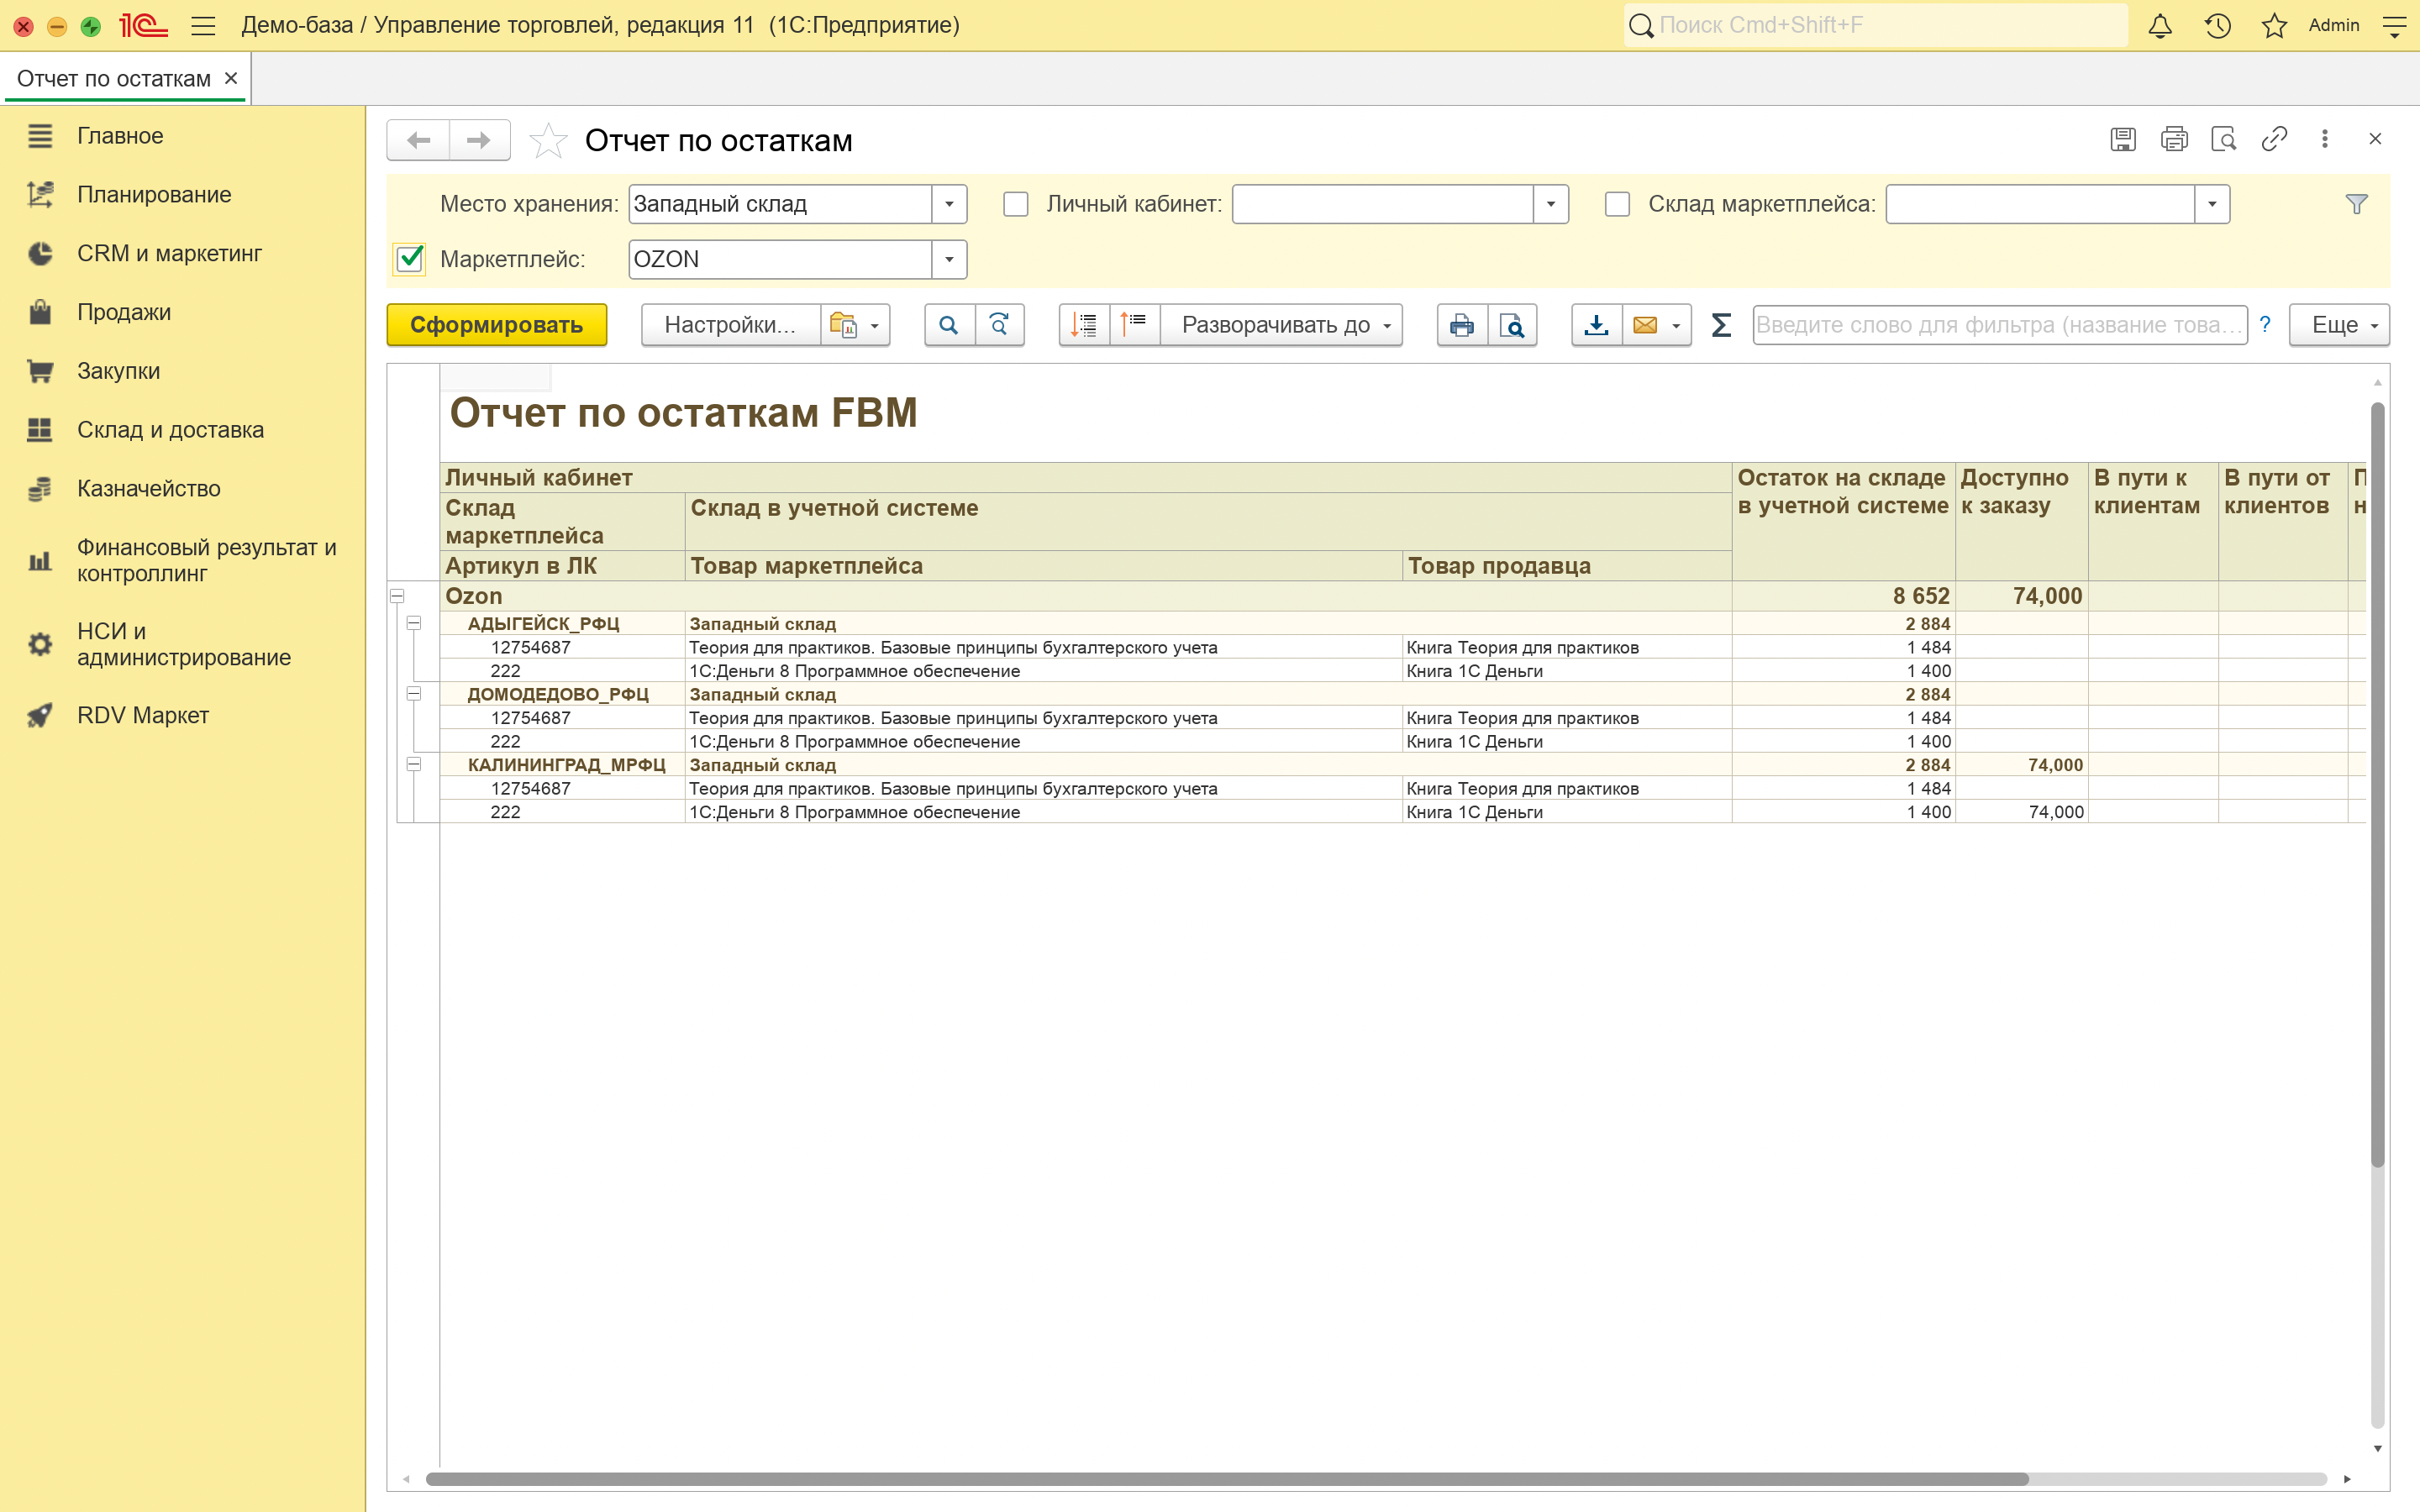Click the print report icon in the toolbar
This screenshot has height=1512, width=2420.
click(1462, 325)
